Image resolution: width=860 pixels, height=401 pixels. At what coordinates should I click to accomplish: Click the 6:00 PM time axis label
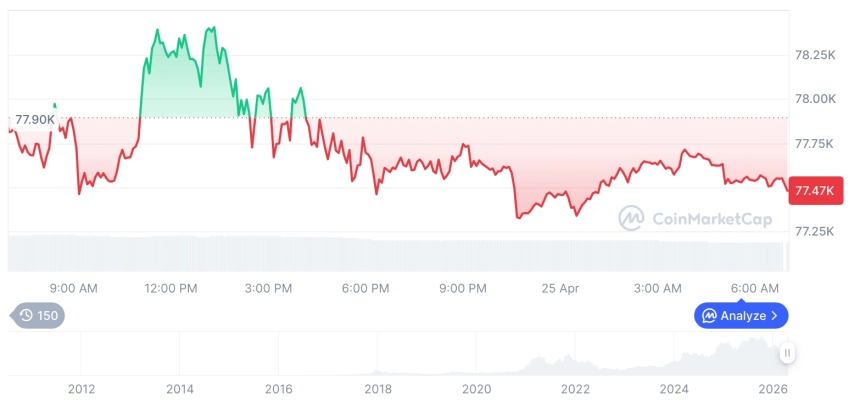tap(365, 288)
